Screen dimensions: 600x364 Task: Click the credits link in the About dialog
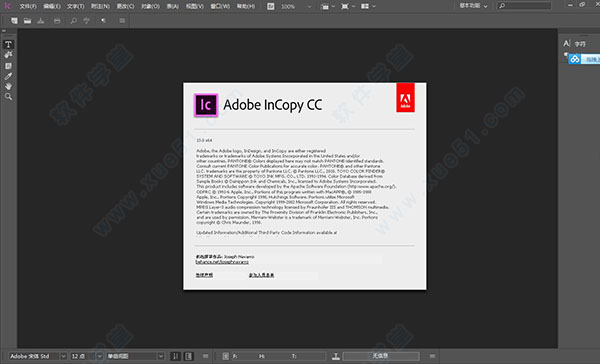click(x=261, y=275)
